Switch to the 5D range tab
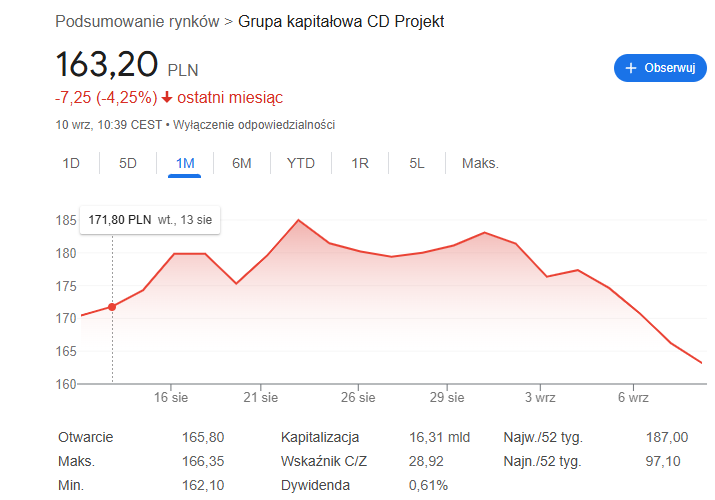Viewport: 715px width, 500px height. [128, 163]
